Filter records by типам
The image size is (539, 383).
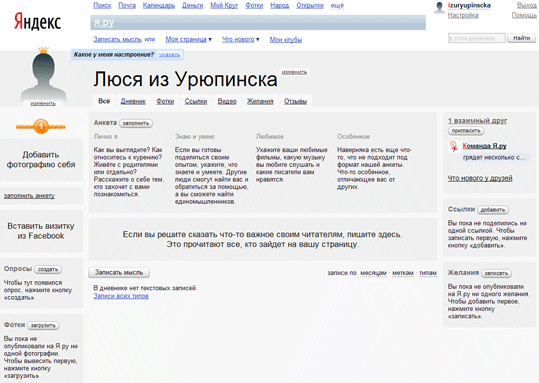[x=428, y=273]
